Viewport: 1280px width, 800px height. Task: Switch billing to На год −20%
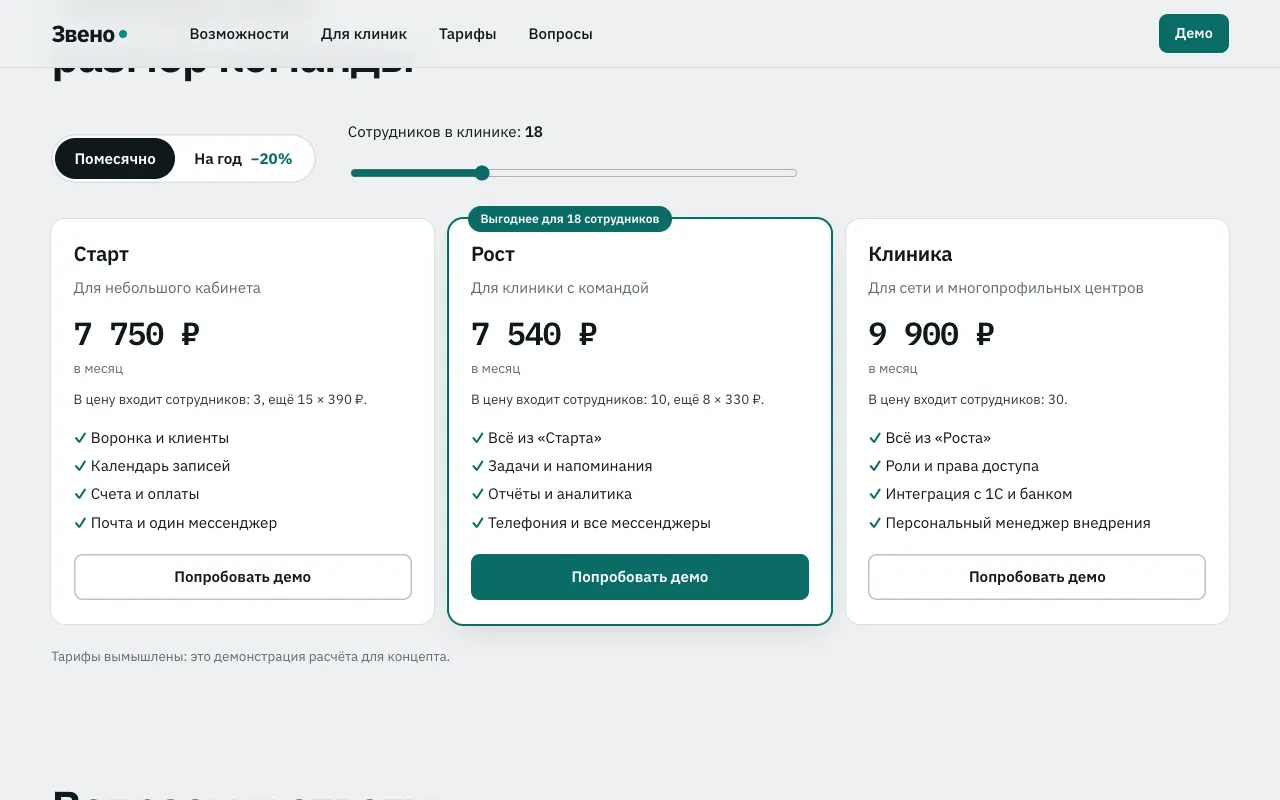(x=243, y=159)
